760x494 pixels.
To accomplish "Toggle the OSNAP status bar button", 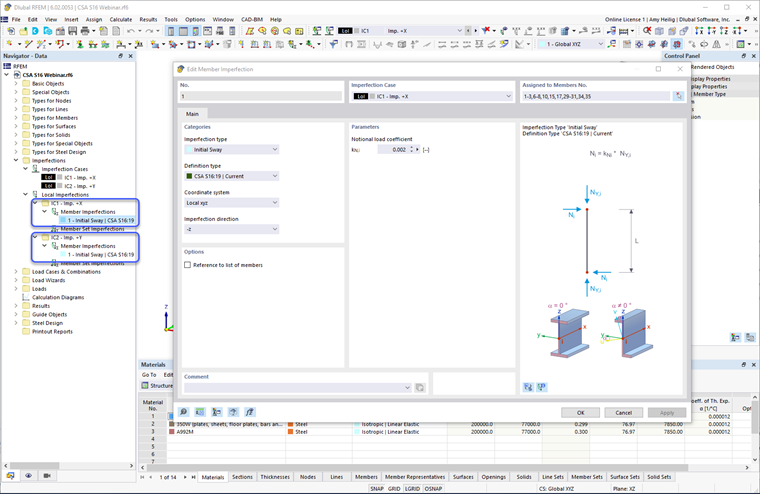I will (x=433, y=489).
